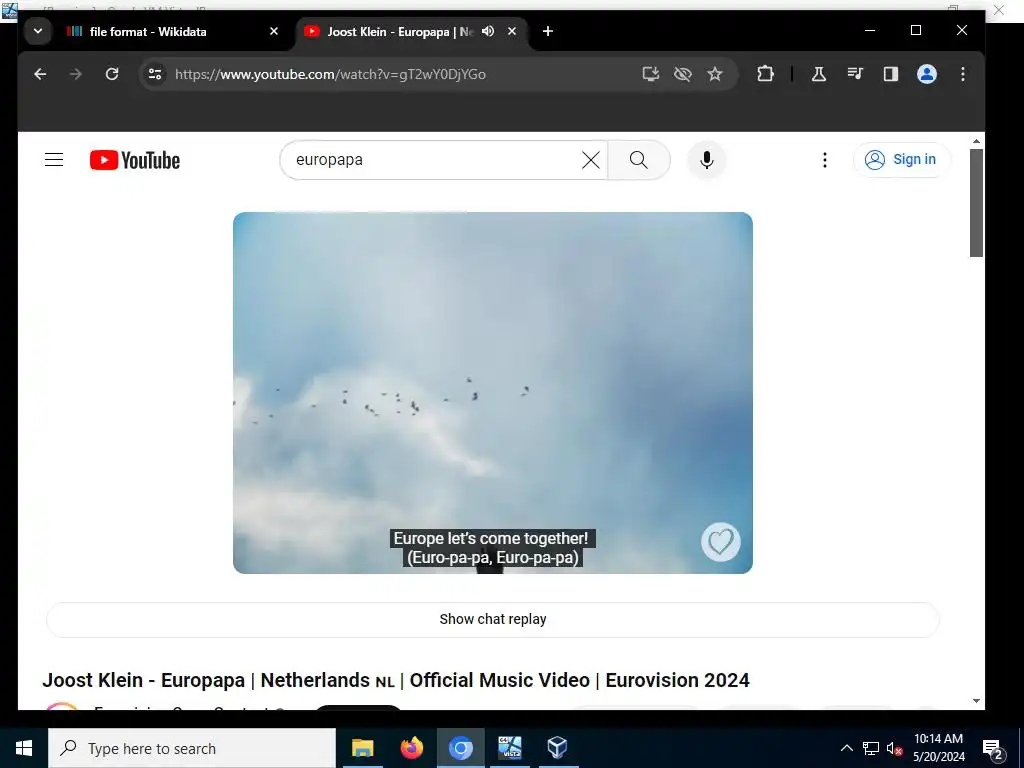Viewport: 1024px width, 768px height.
Task: Click the muted volume tray icon
Action: click(x=894, y=748)
